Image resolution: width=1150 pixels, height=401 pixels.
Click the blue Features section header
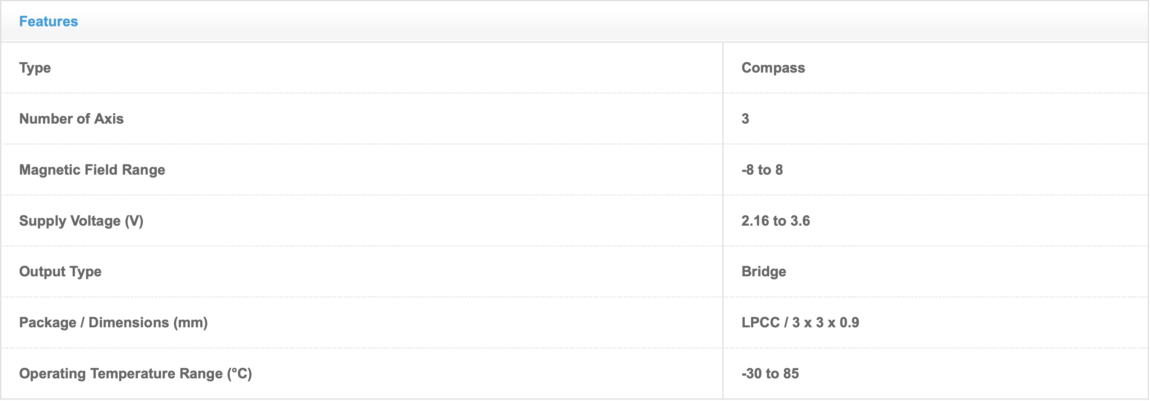tap(48, 21)
